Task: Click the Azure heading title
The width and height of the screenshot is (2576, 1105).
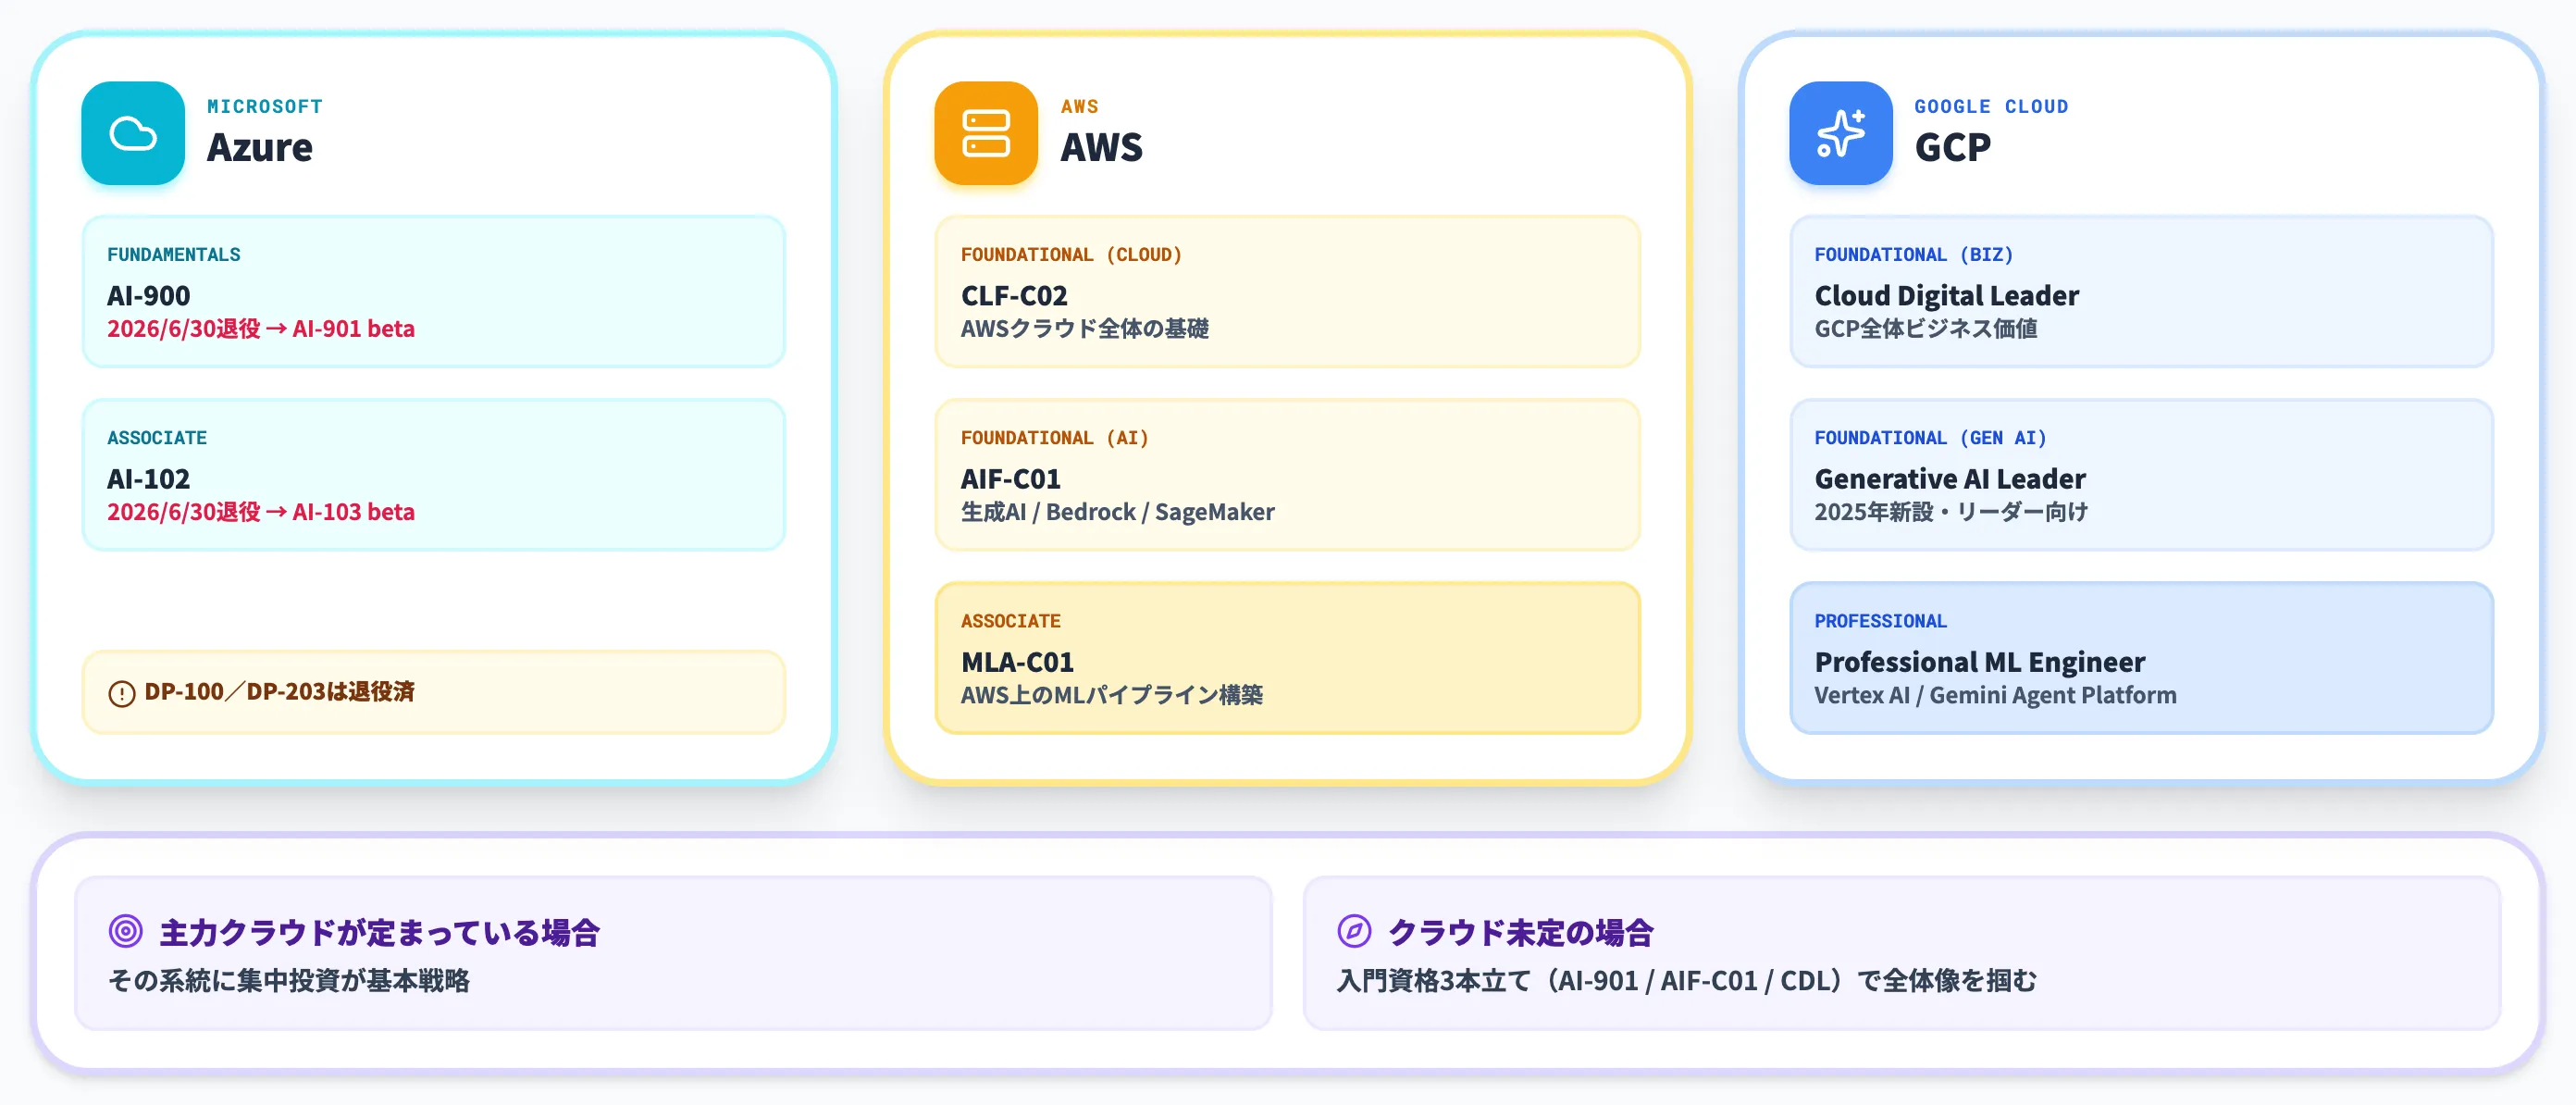Action: point(260,147)
